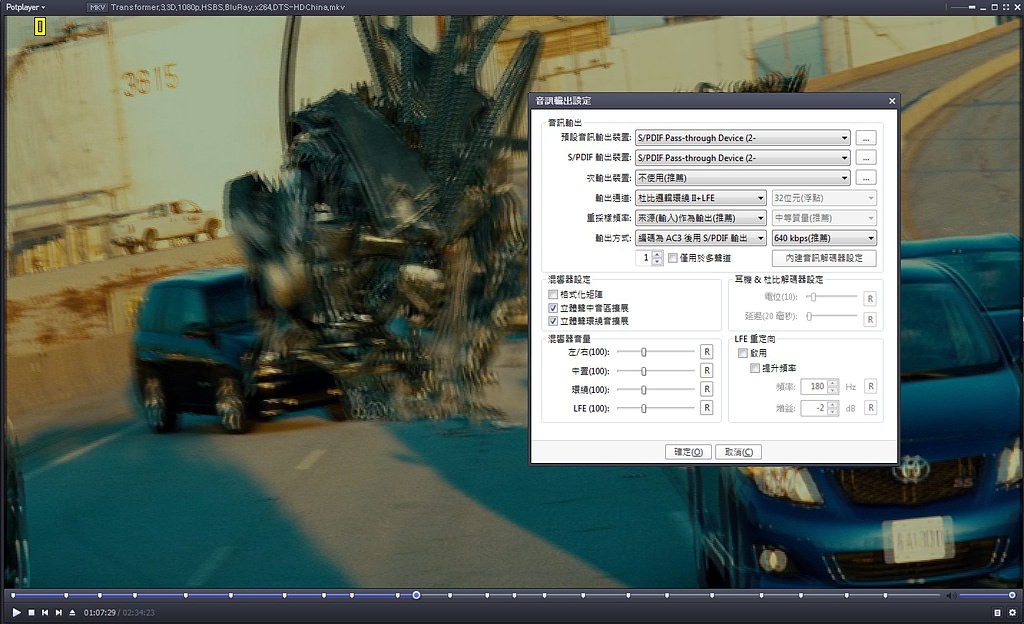Screen dimensions: 1024x624
Task: Jump to the previous file
Action: [x=45, y=612]
